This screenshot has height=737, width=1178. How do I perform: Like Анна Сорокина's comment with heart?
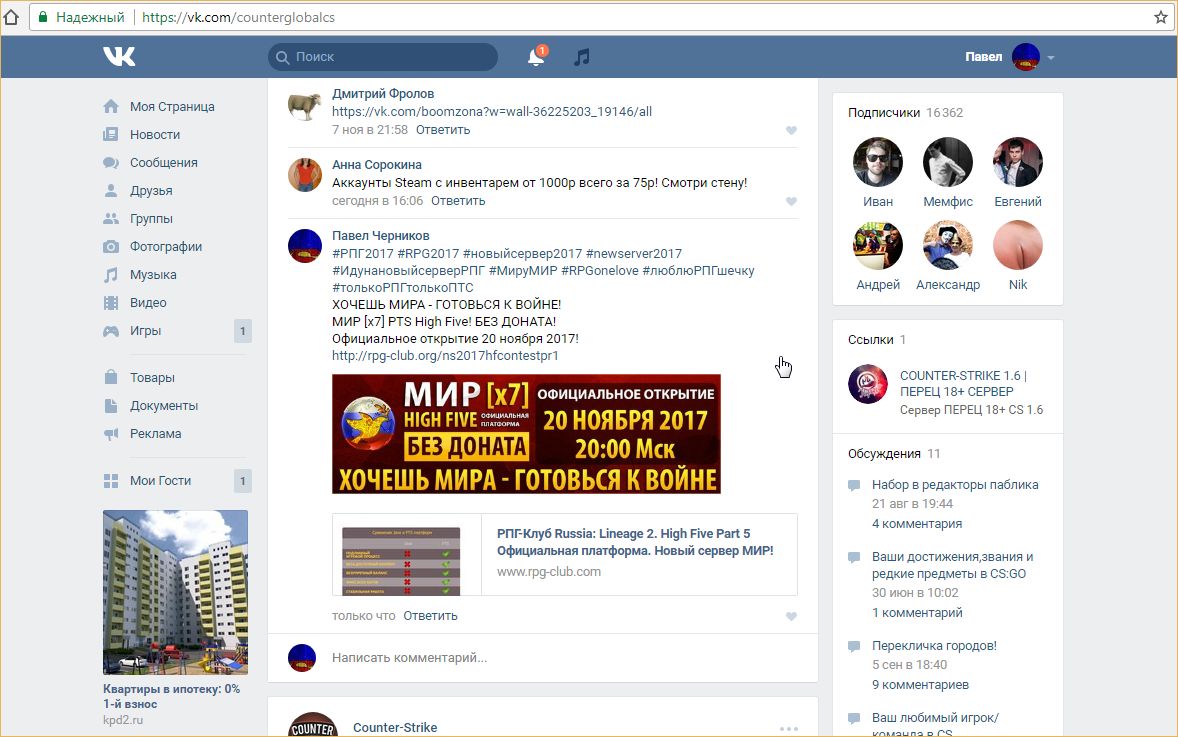[791, 201]
